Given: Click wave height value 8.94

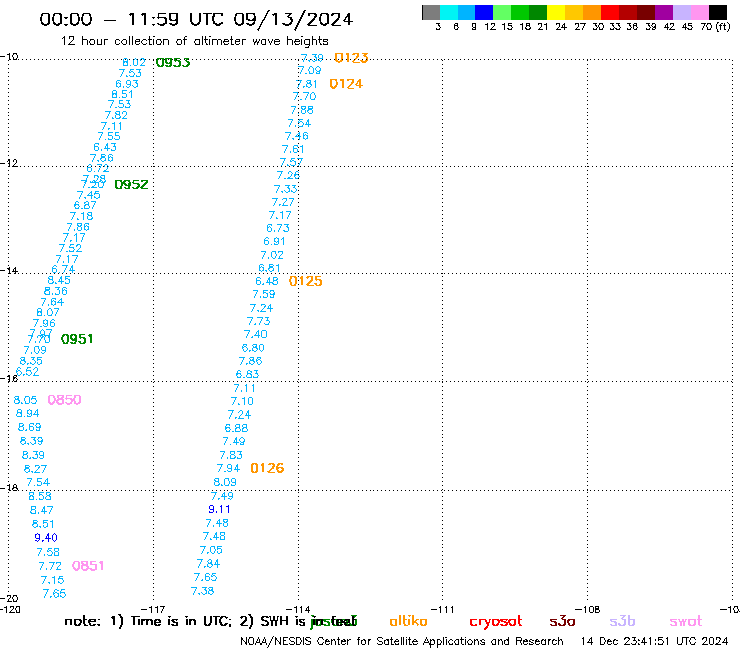Looking at the screenshot, I should pos(27,414).
